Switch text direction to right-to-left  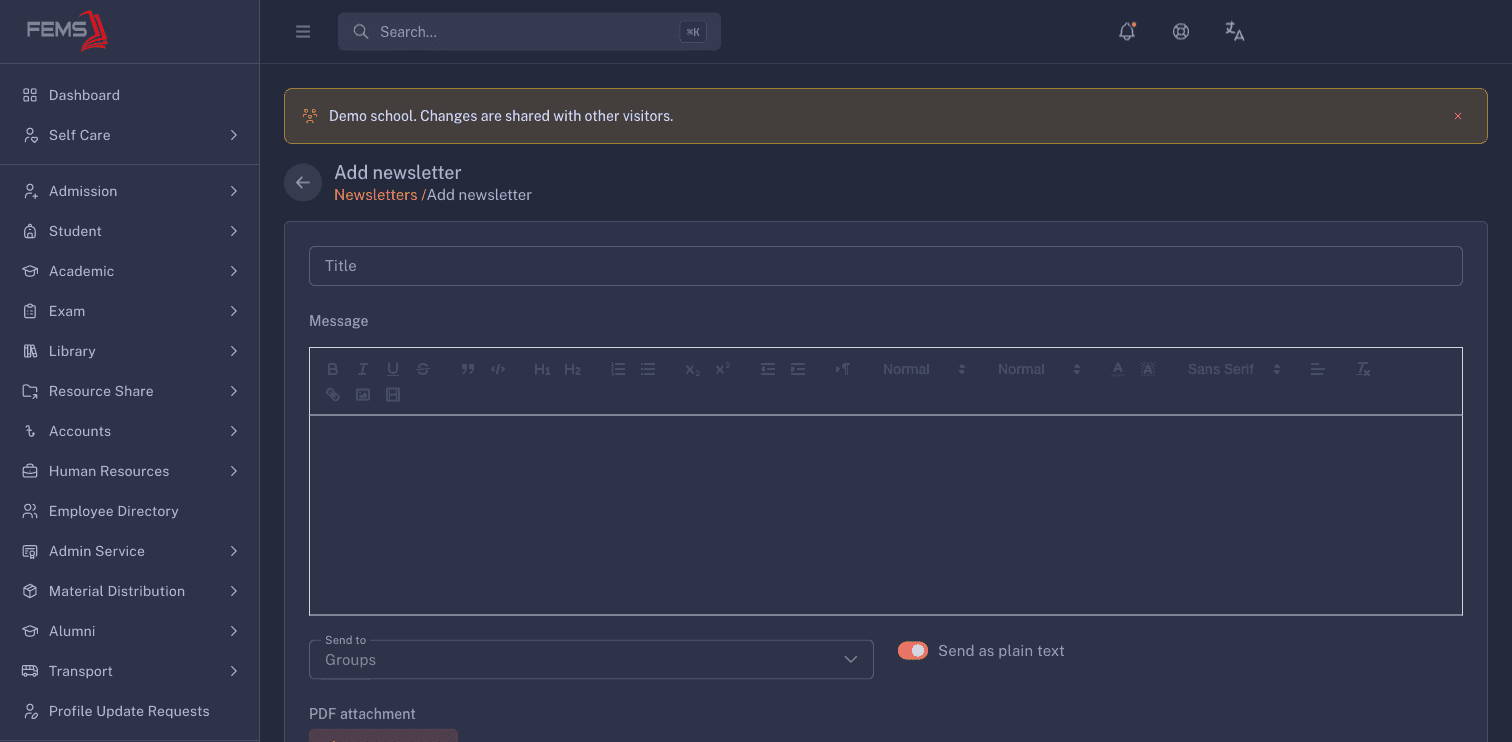(842, 369)
